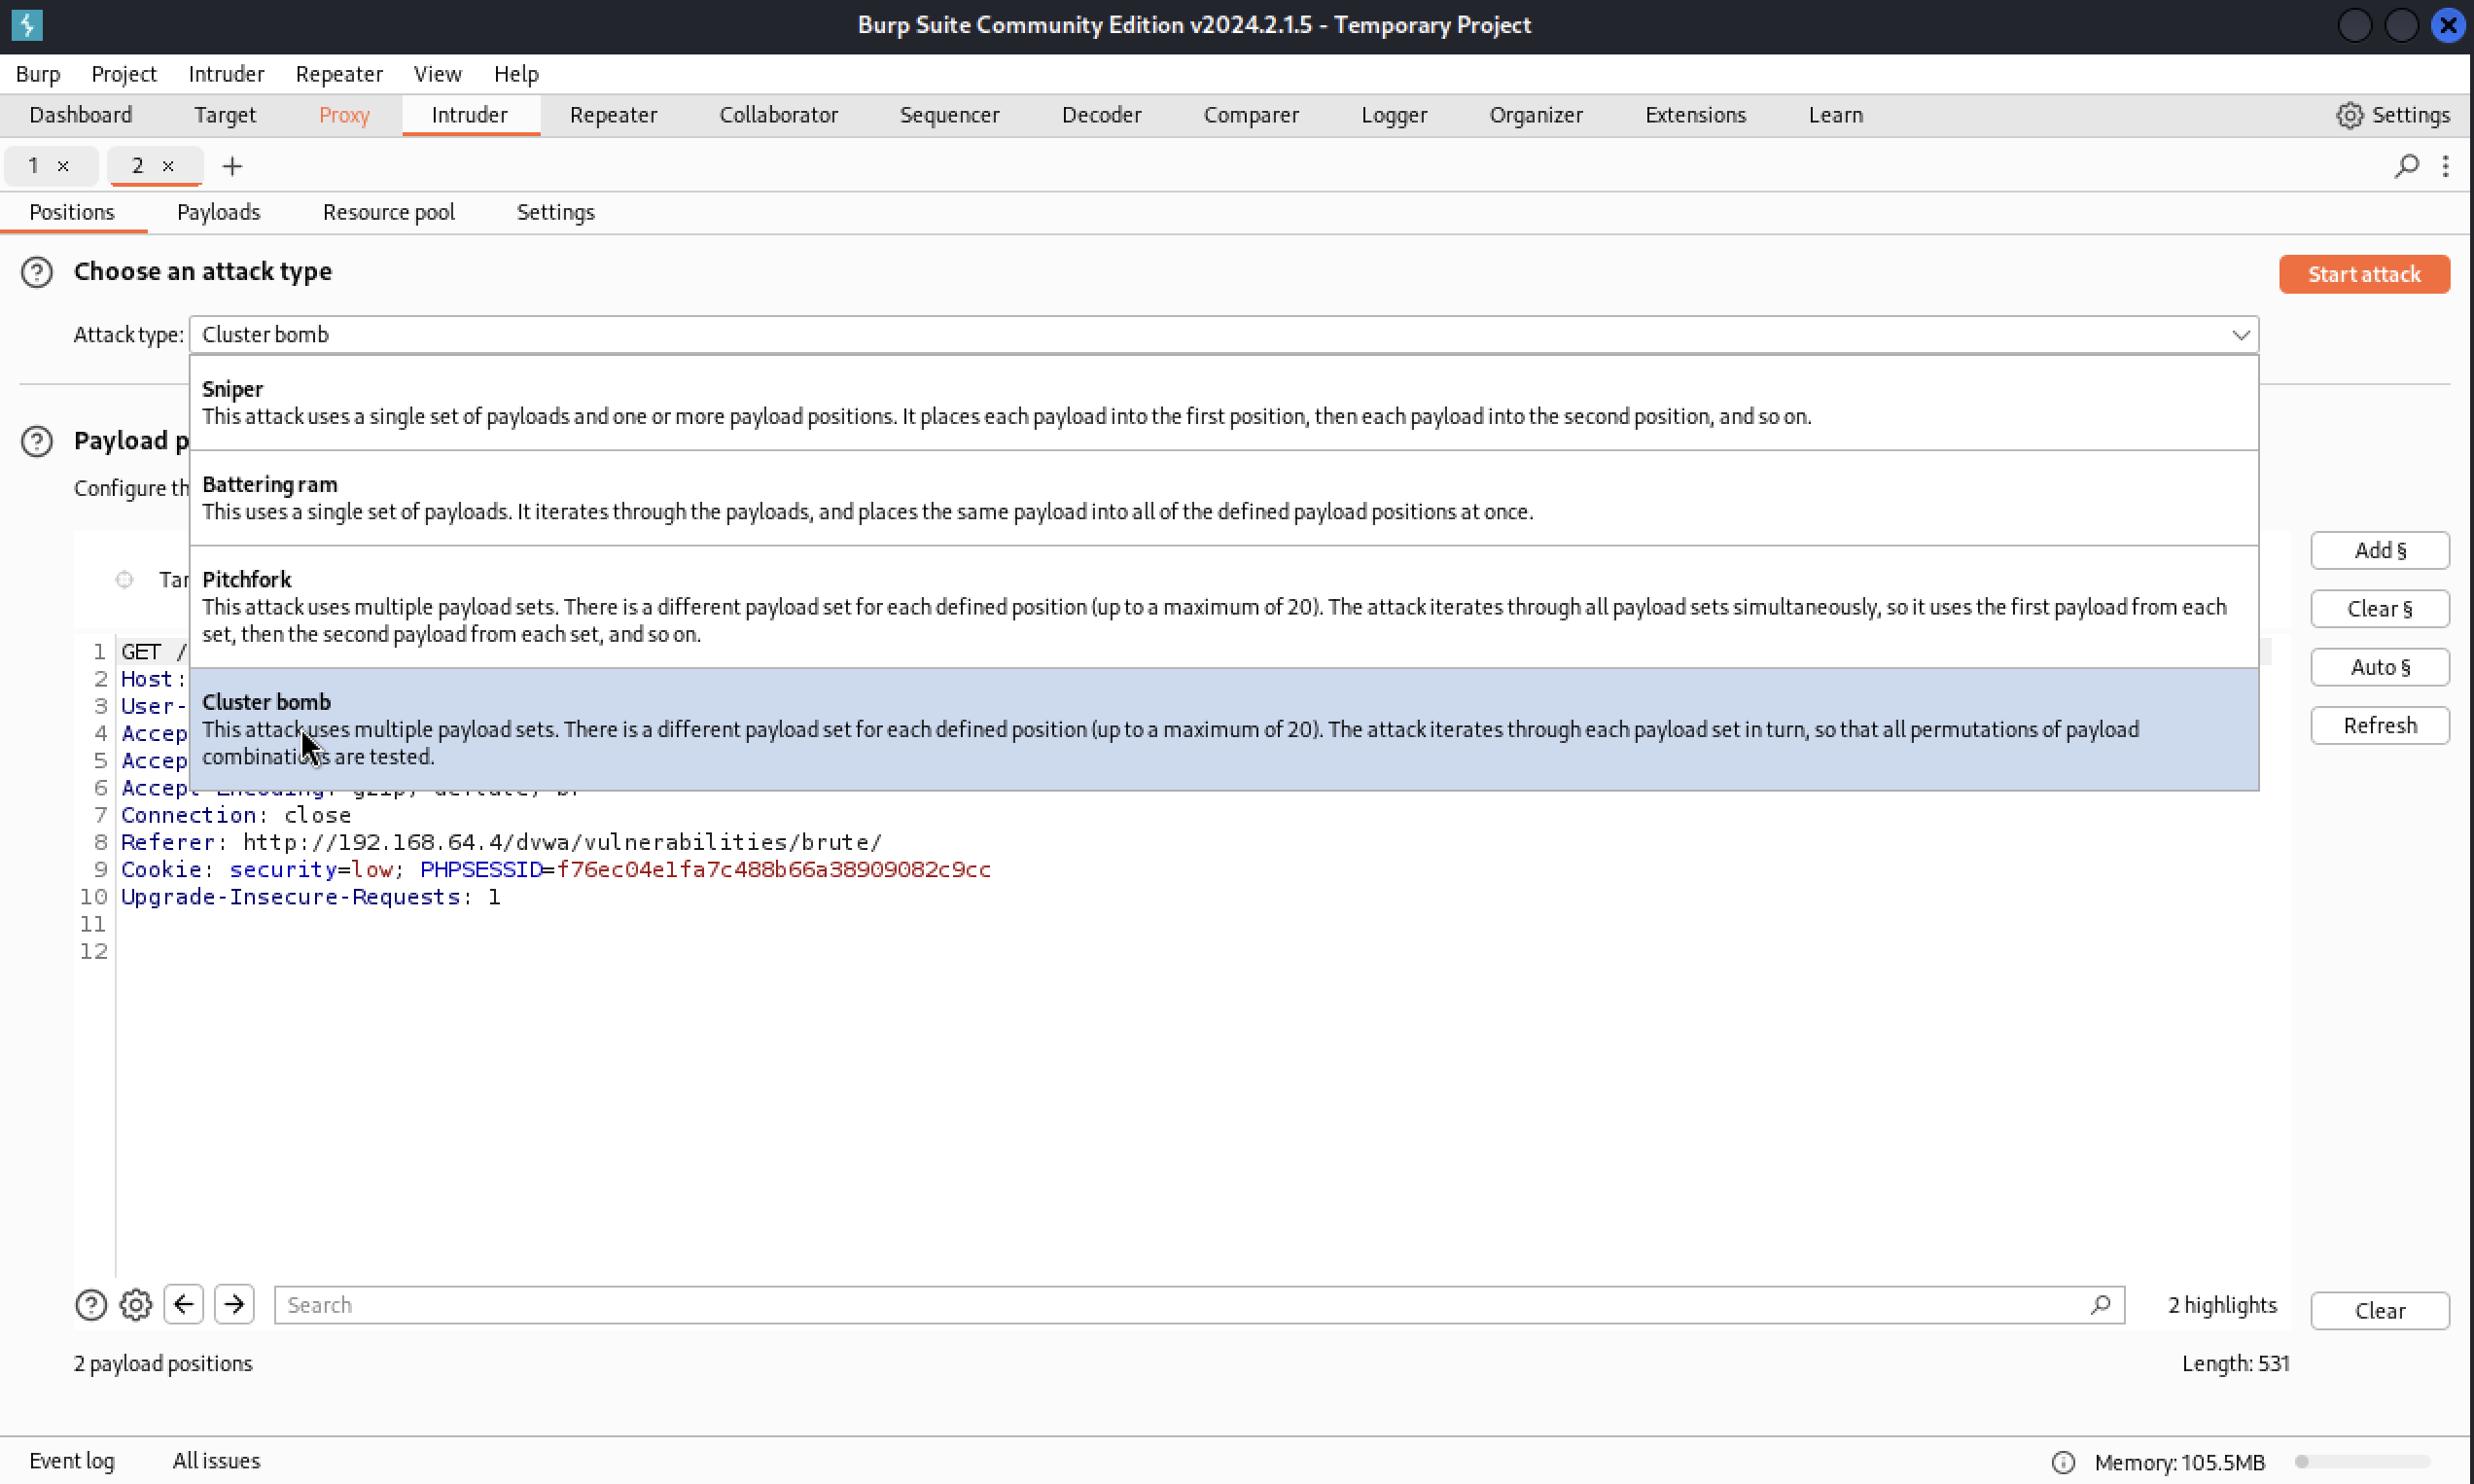Open the three-dot options menu for Intruder tabs
The image size is (2474, 1484).
[x=2445, y=166]
